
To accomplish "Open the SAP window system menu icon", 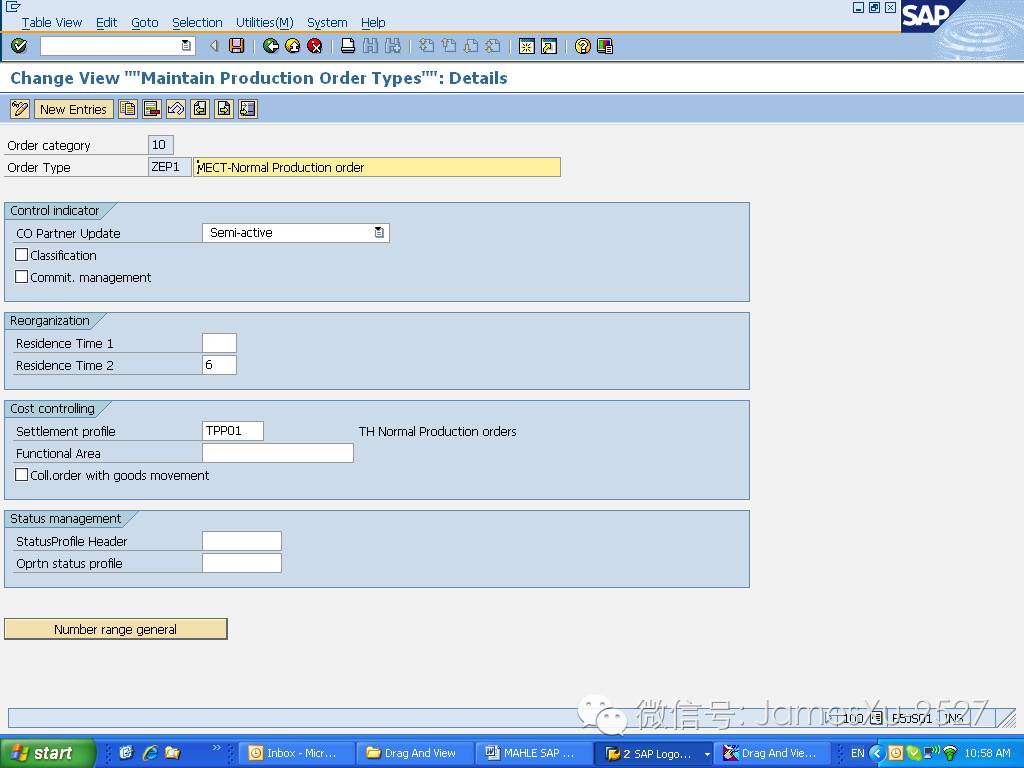I will coord(13,7).
